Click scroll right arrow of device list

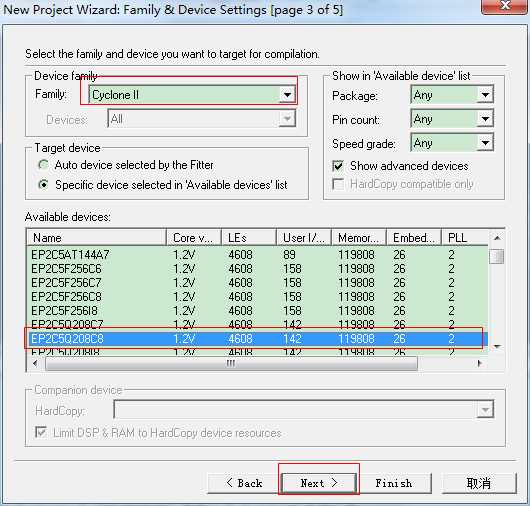[x=479, y=363]
